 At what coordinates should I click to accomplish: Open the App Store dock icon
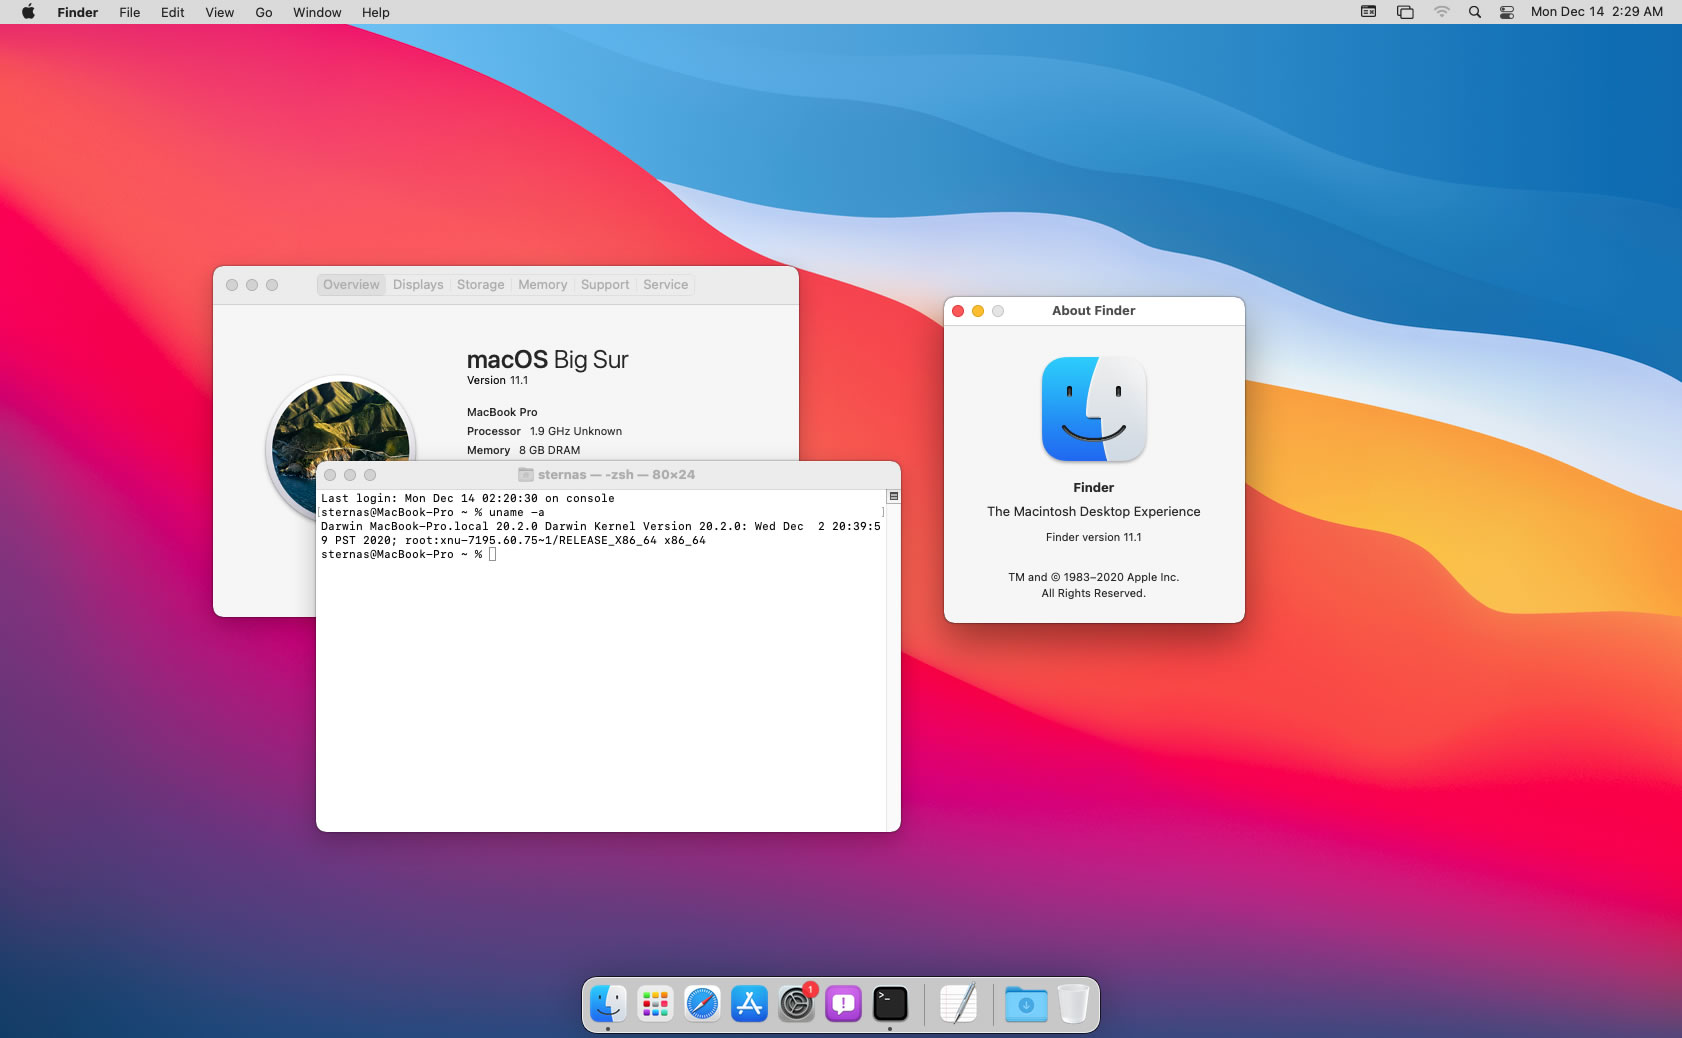tap(749, 1004)
